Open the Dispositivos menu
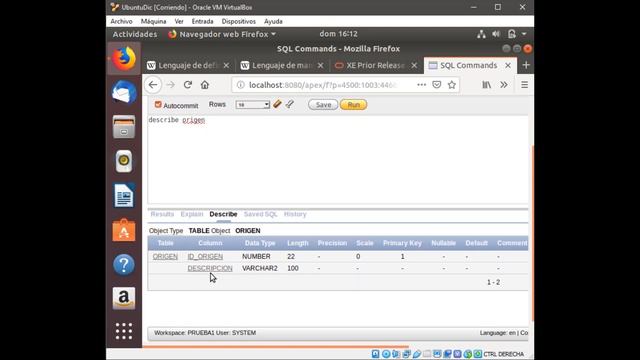The height and width of the screenshot is (360, 640). tap(239, 21)
